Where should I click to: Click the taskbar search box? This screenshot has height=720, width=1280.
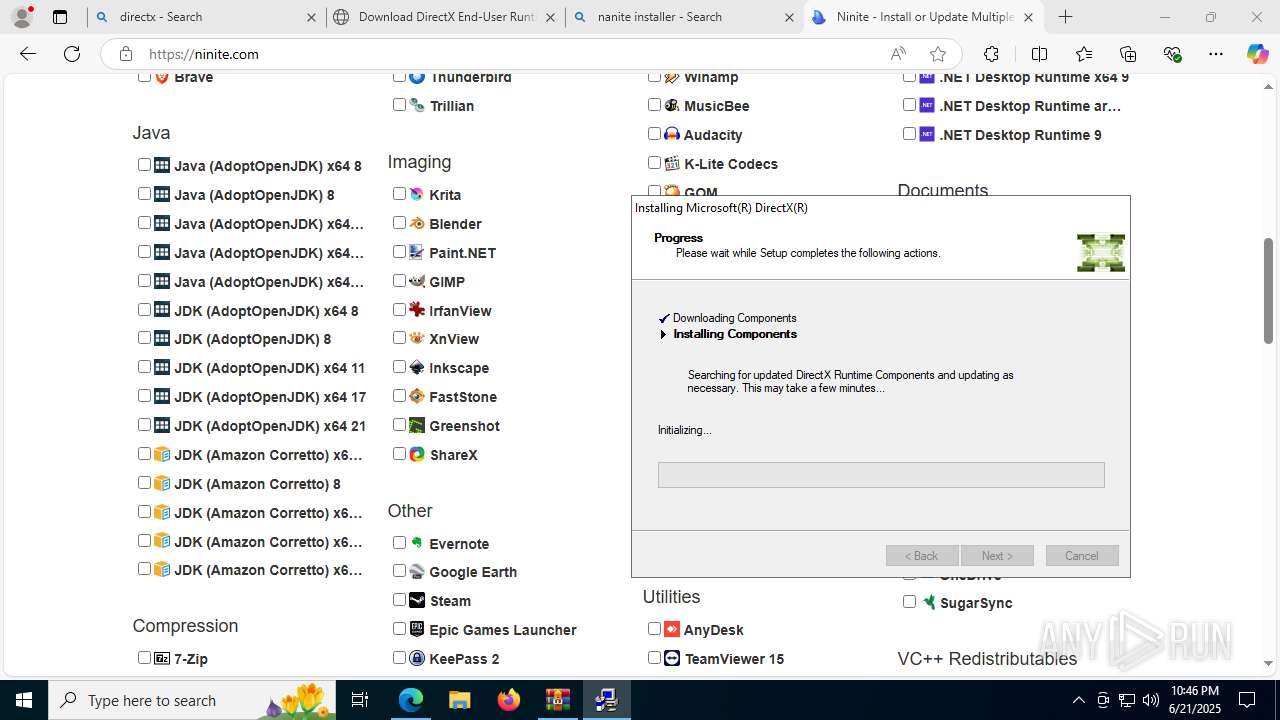coord(193,700)
